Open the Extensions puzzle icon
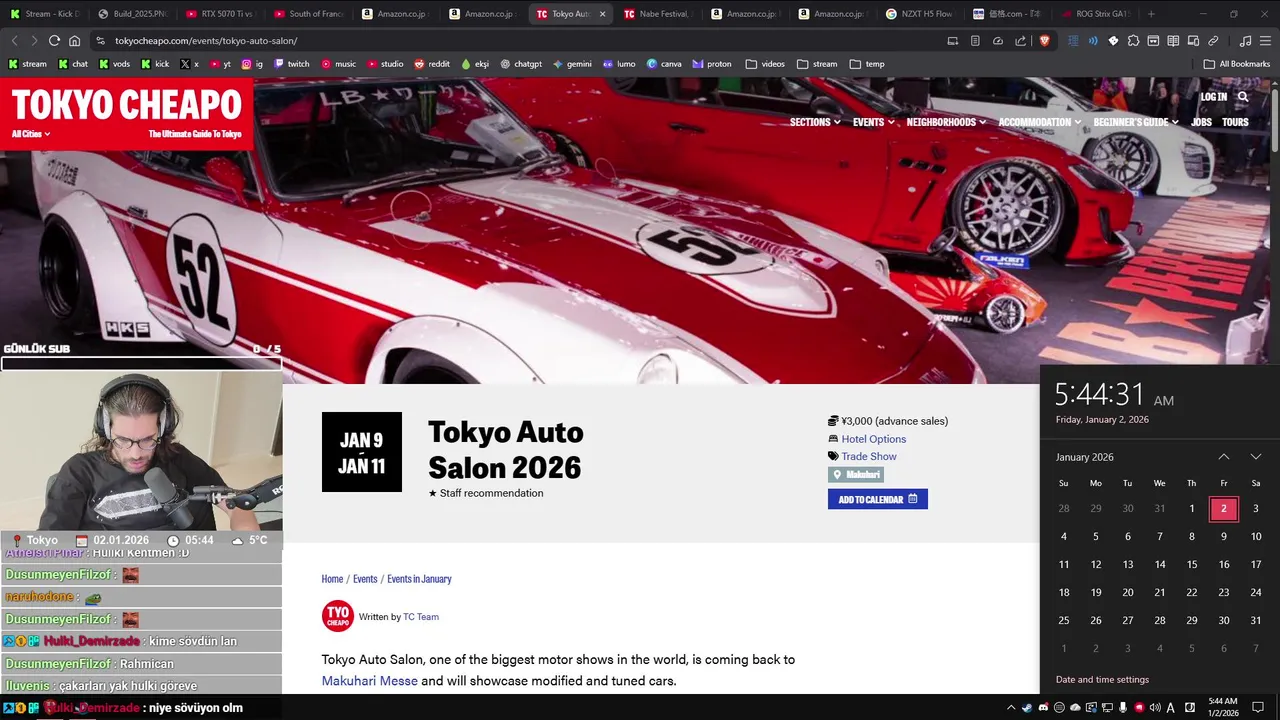Screen dimensions: 1280x720 1133,41
